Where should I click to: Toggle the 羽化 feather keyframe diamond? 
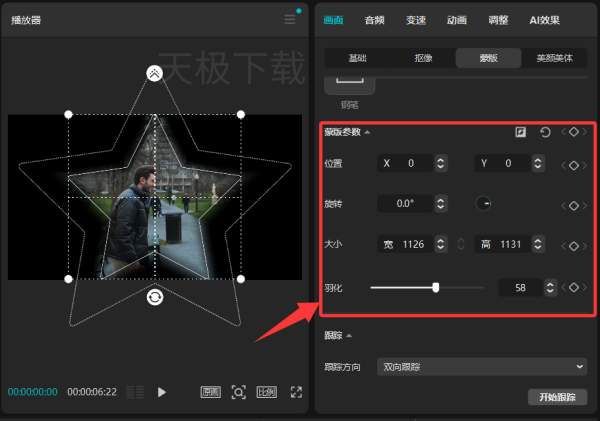point(574,287)
